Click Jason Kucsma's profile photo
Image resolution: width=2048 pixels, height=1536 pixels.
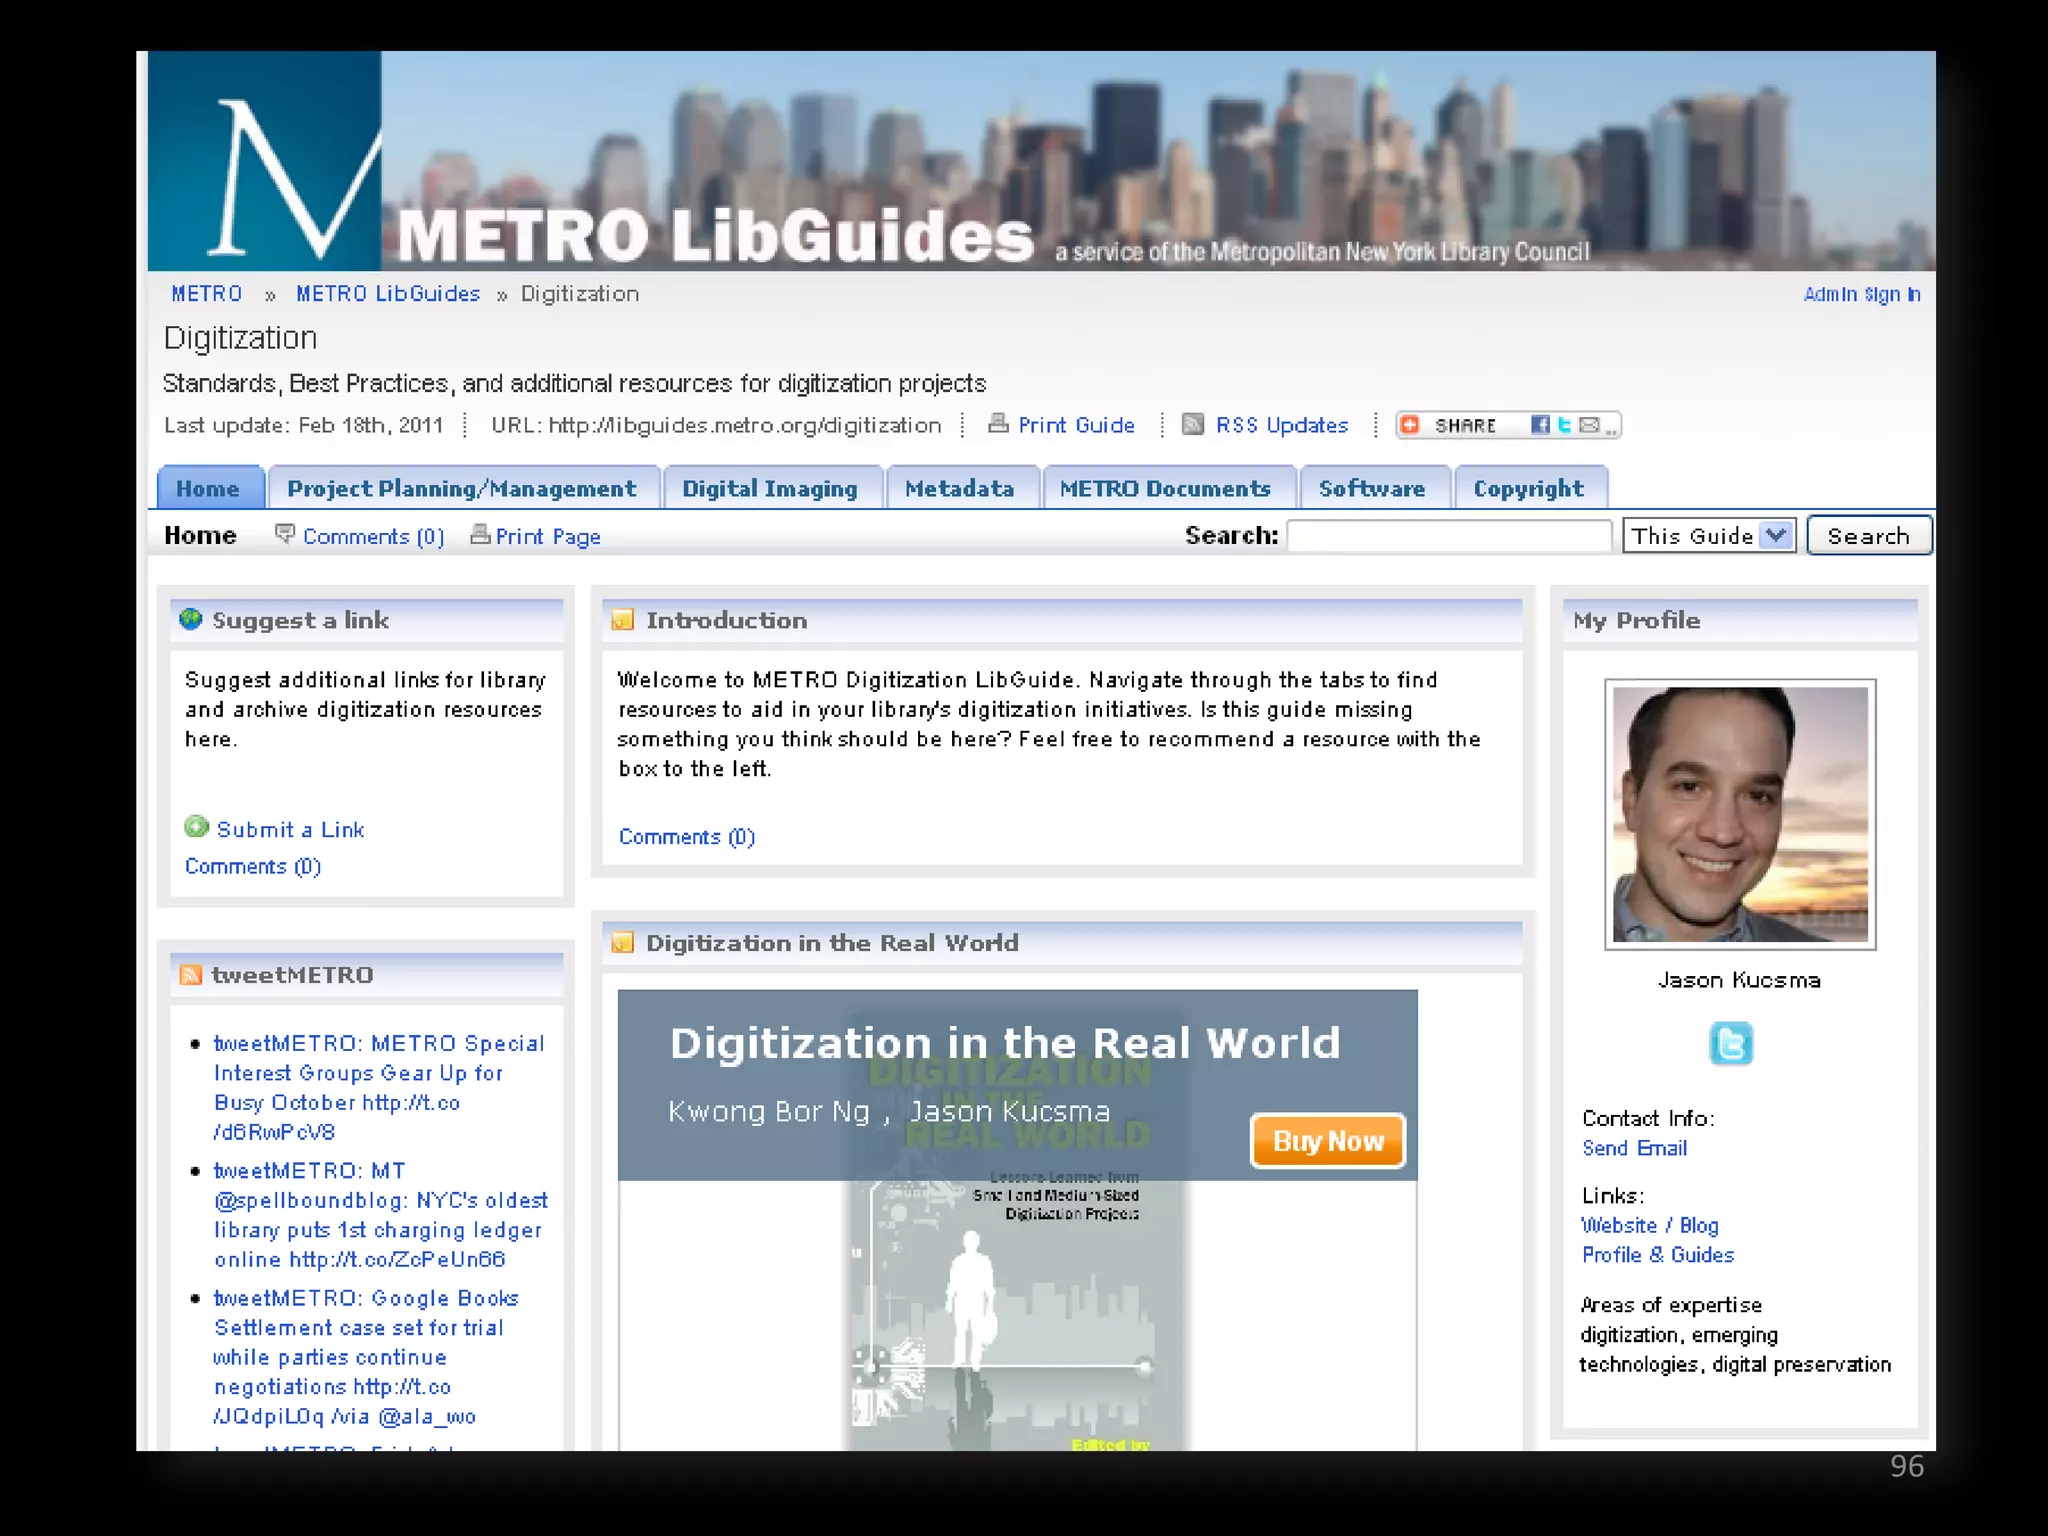click(1739, 814)
